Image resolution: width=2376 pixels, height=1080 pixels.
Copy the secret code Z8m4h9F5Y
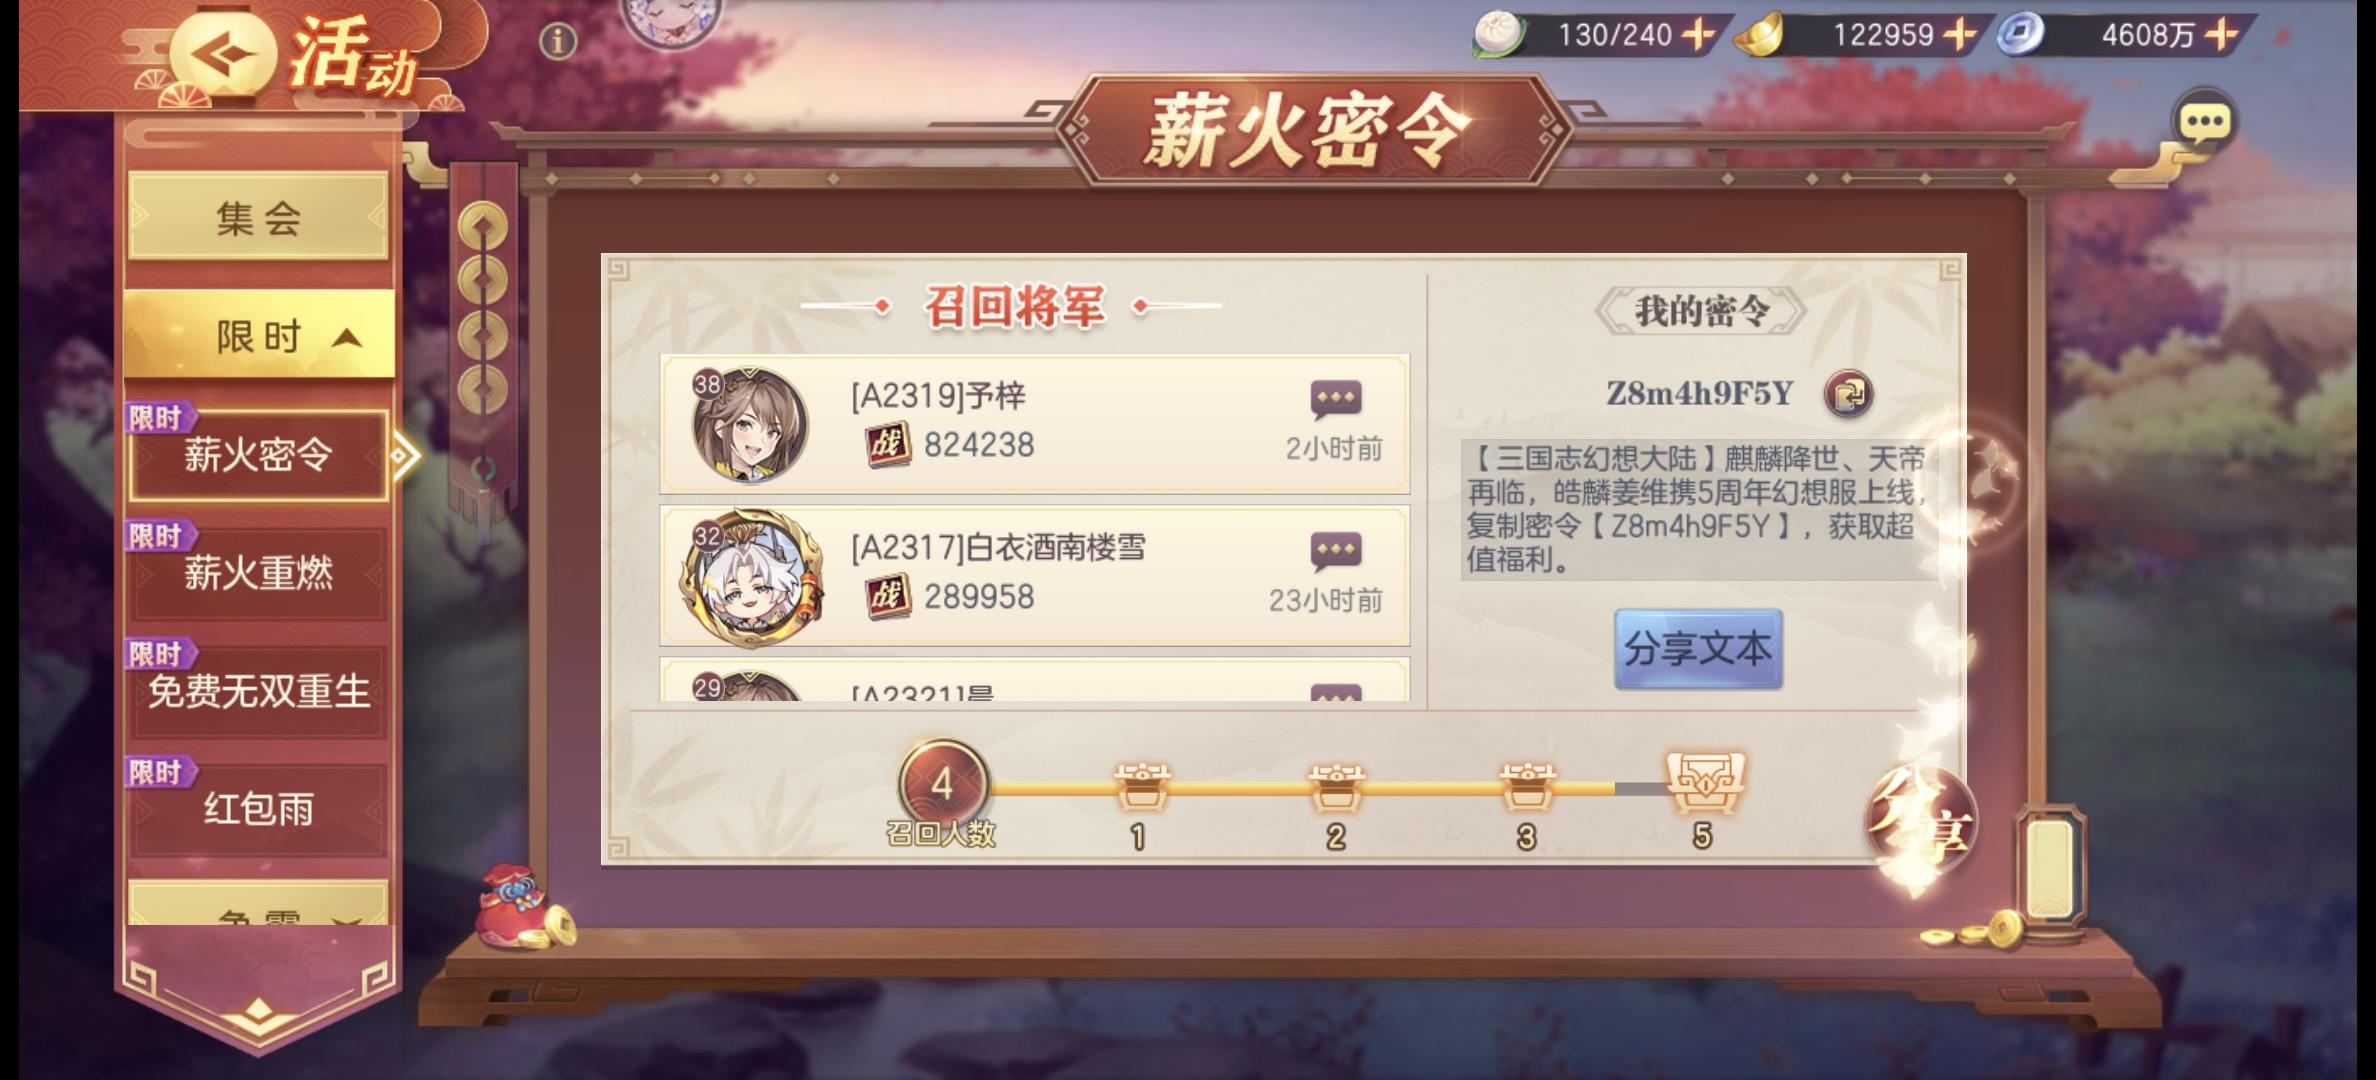[x=1848, y=393]
